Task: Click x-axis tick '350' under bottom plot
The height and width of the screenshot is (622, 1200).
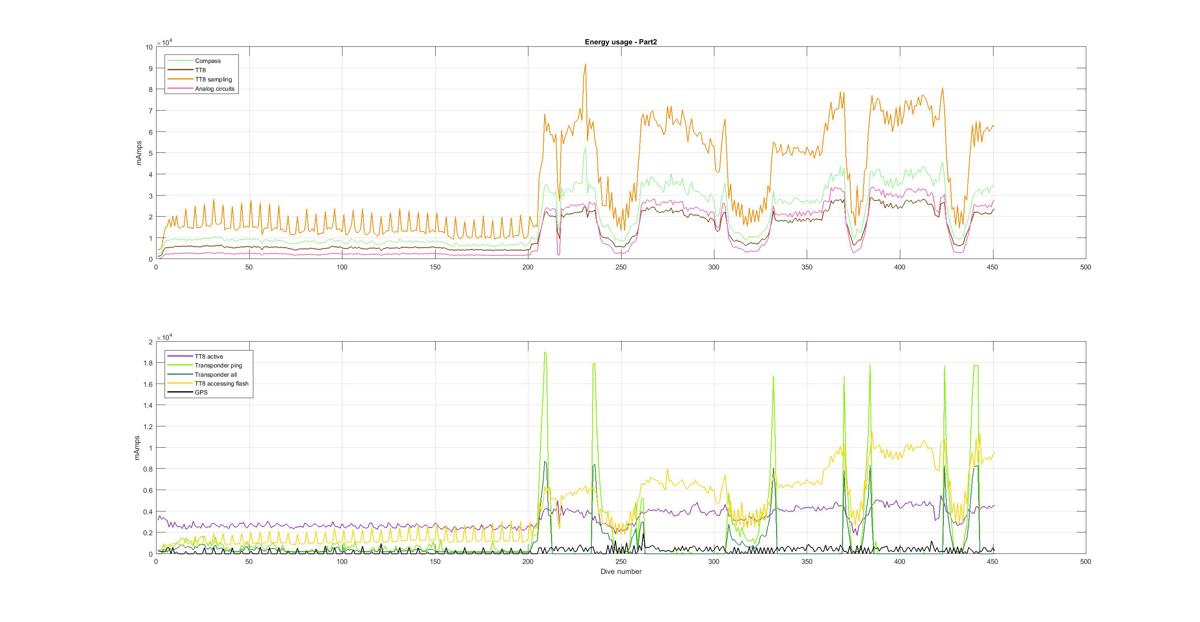Action: pyautogui.click(x=807, y=562)
